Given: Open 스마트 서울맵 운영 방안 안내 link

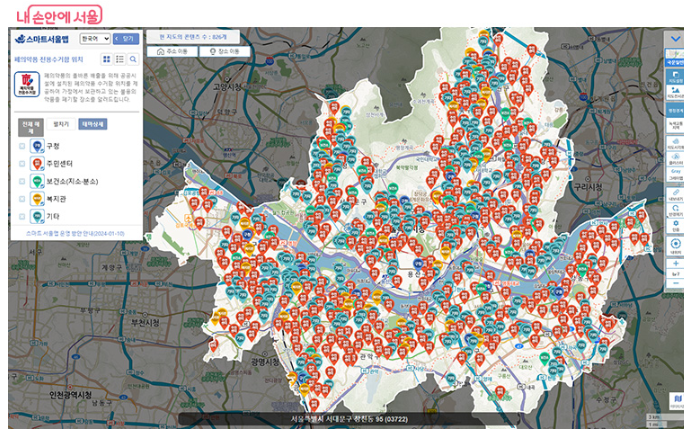Looking at the screenshot, I should click(x=75, y=234).
